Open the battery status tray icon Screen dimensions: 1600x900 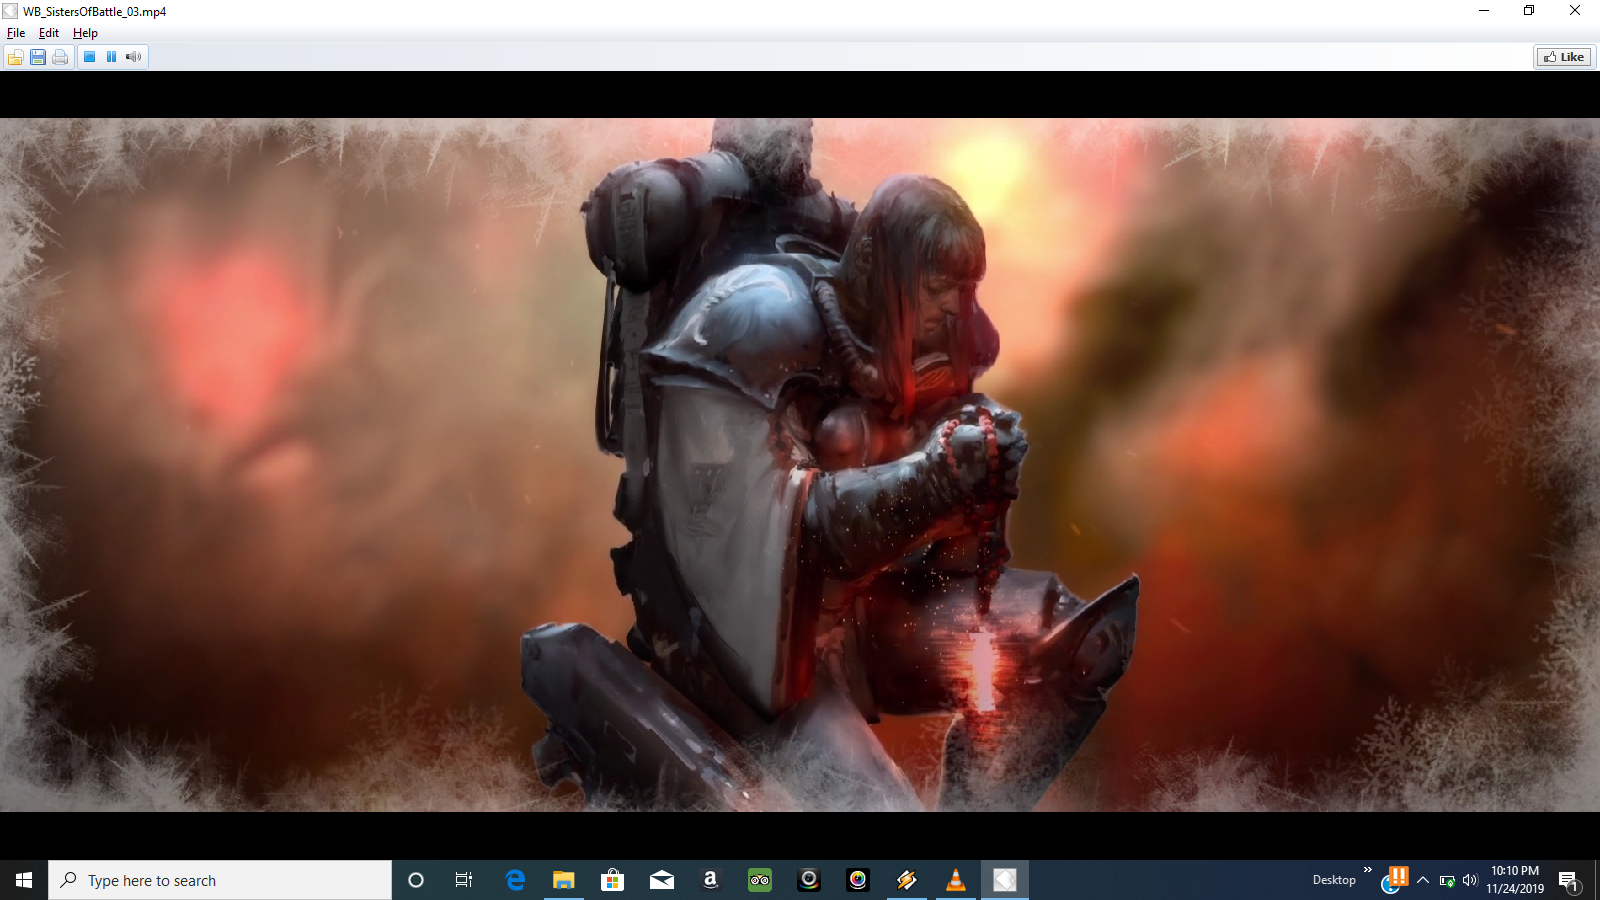point(1447,881)
